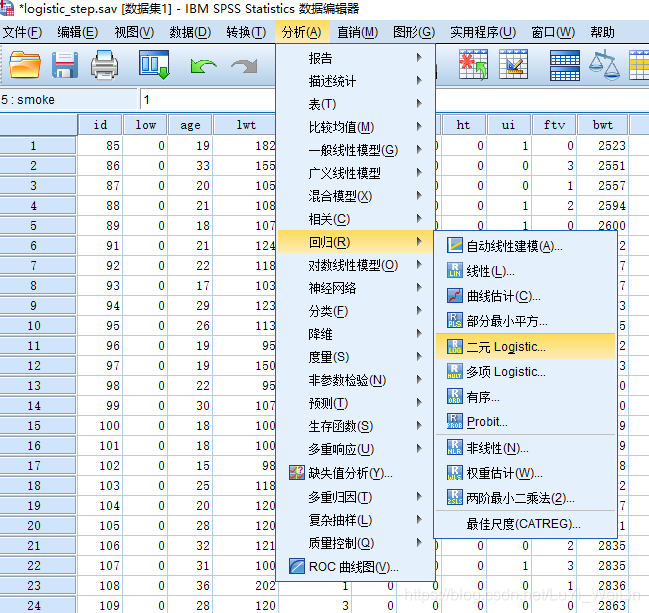Viewport: 649px width, 613px height.
Task: Choose 曲线估计(C)... option
Action: click(x=526, y=296)
